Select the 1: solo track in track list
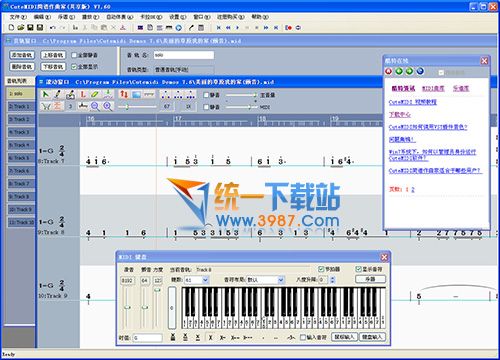The width and height of the screenshot is (500, 360). coord(21,94)
